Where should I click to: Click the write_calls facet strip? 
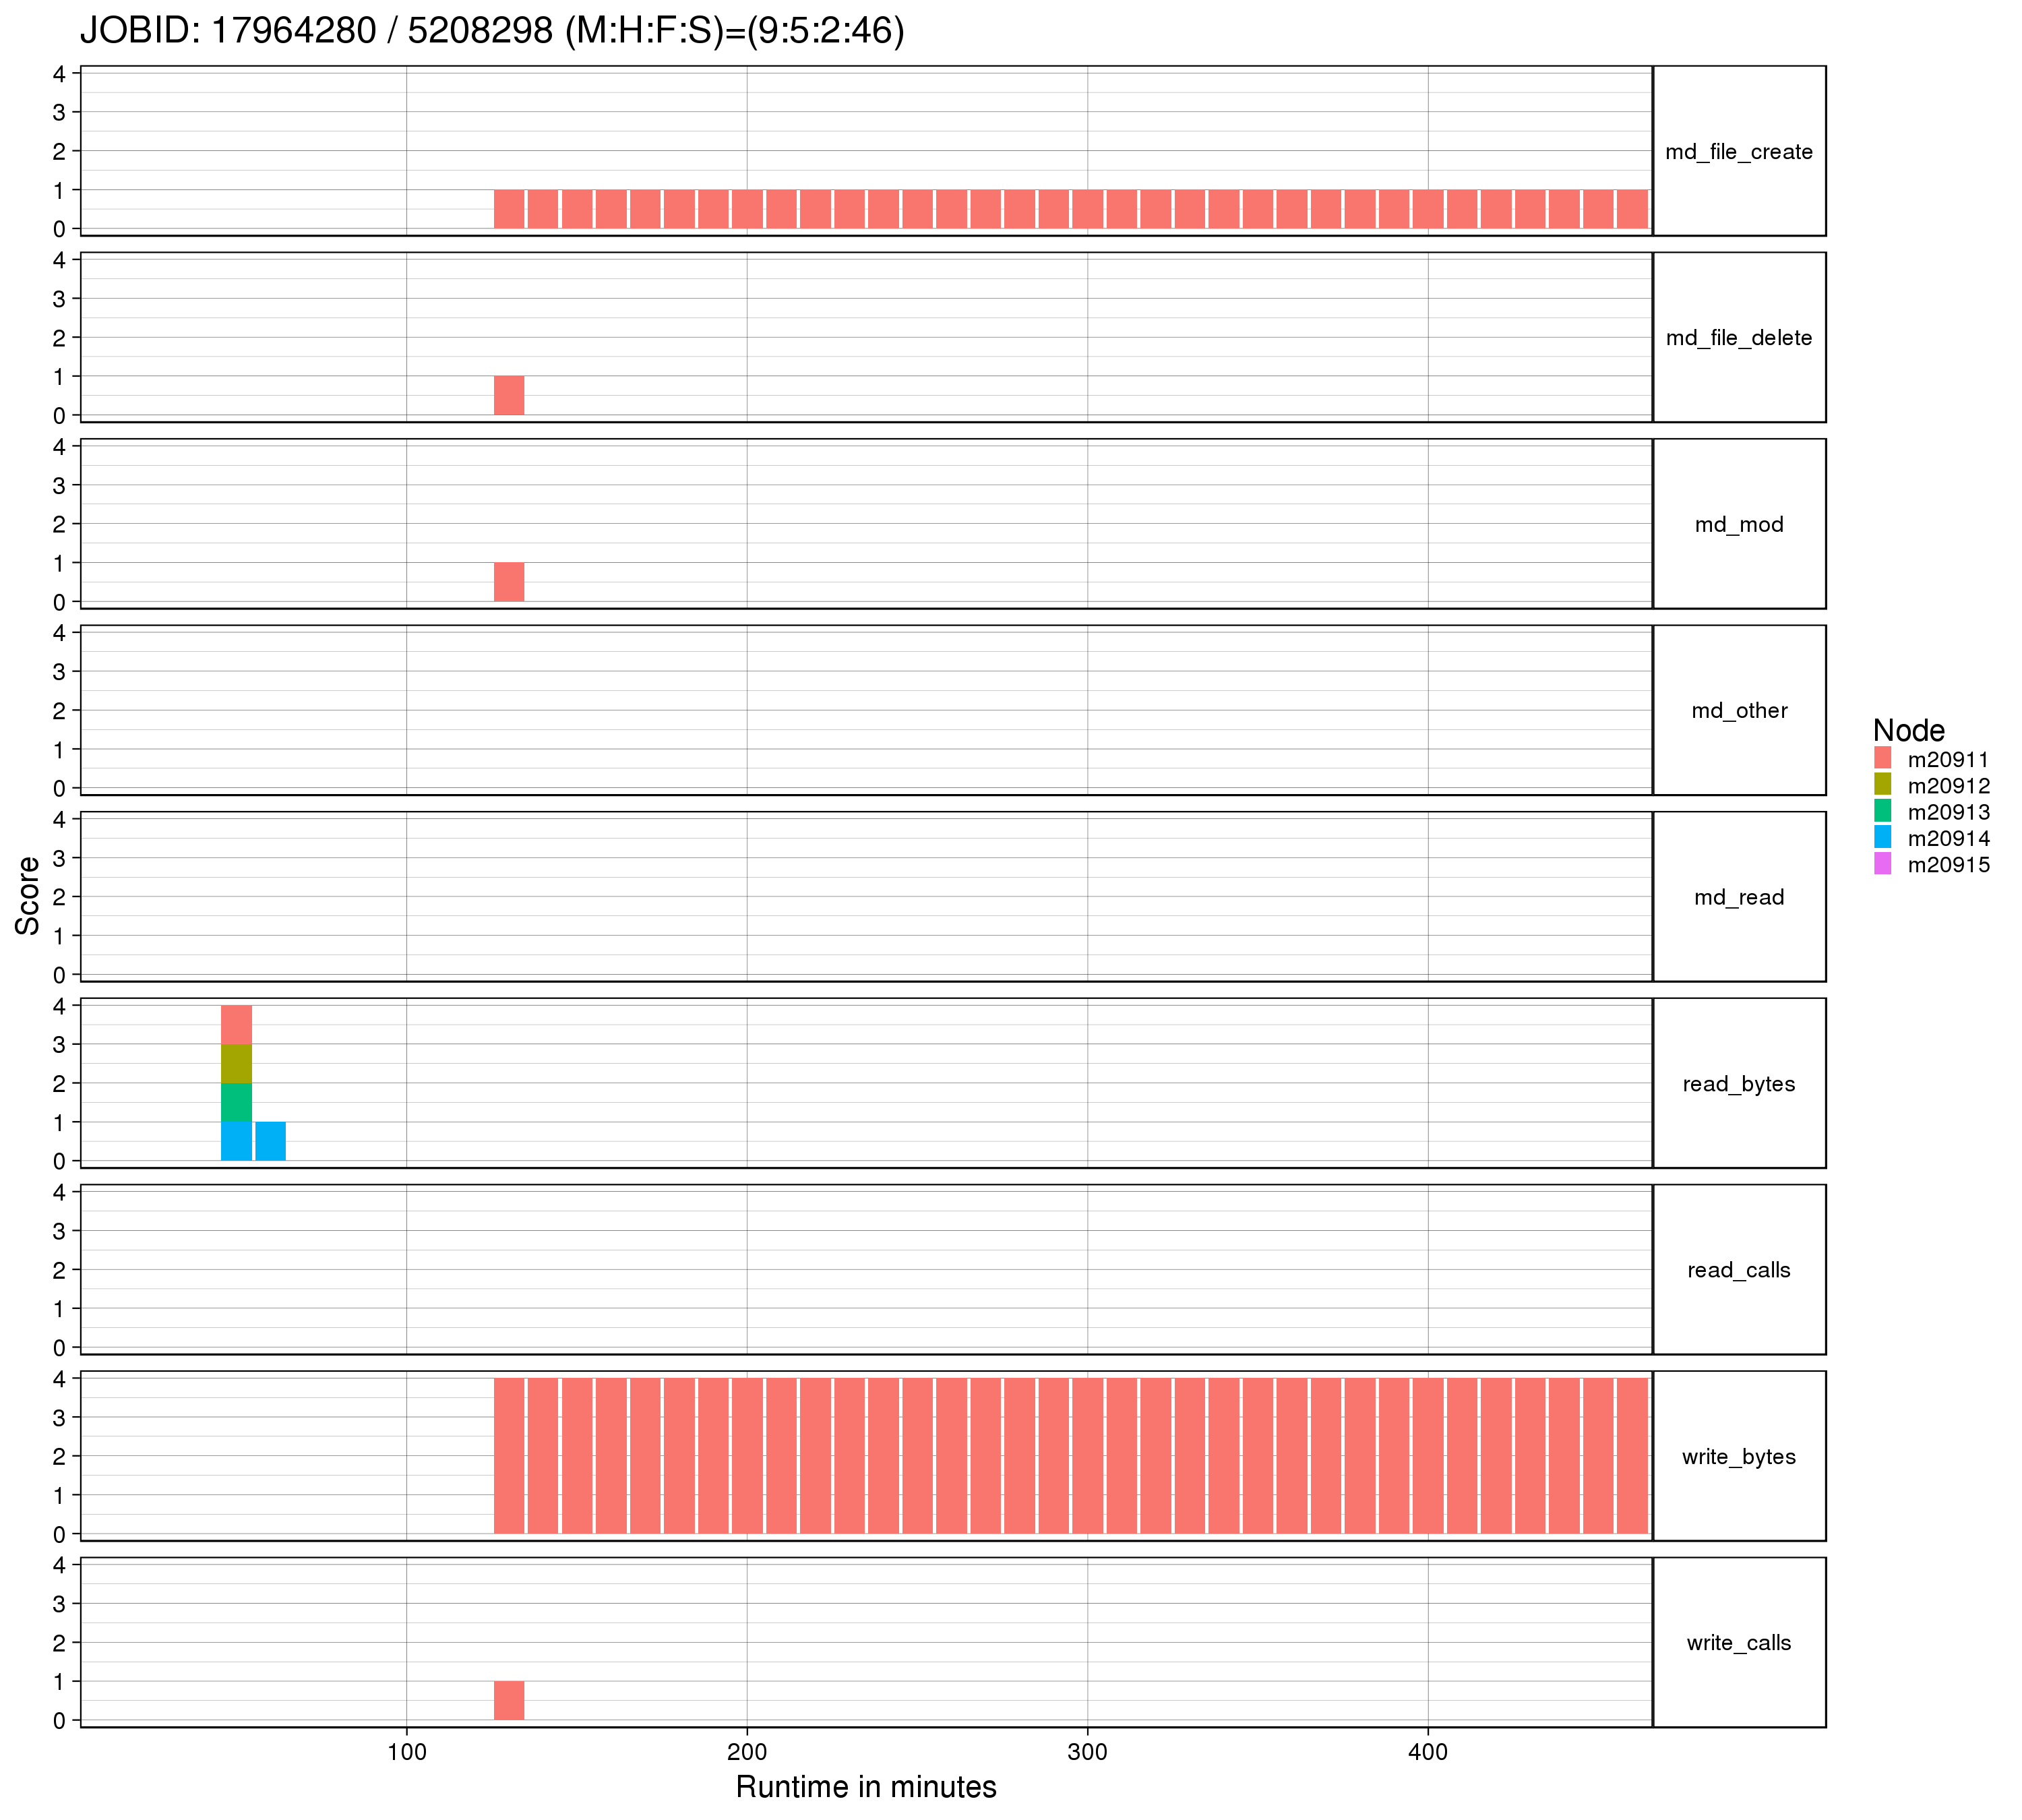[1738, 1643]
